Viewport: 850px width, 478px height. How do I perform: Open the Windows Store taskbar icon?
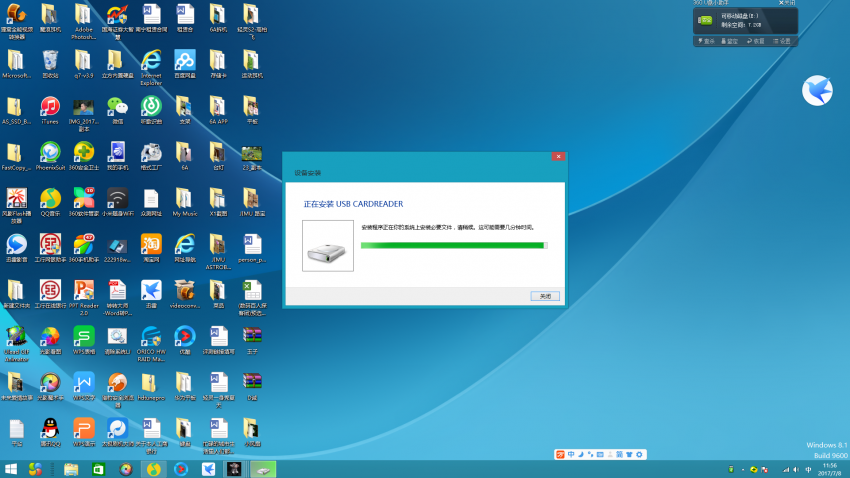pyautogui.click(x=98, y=469)
